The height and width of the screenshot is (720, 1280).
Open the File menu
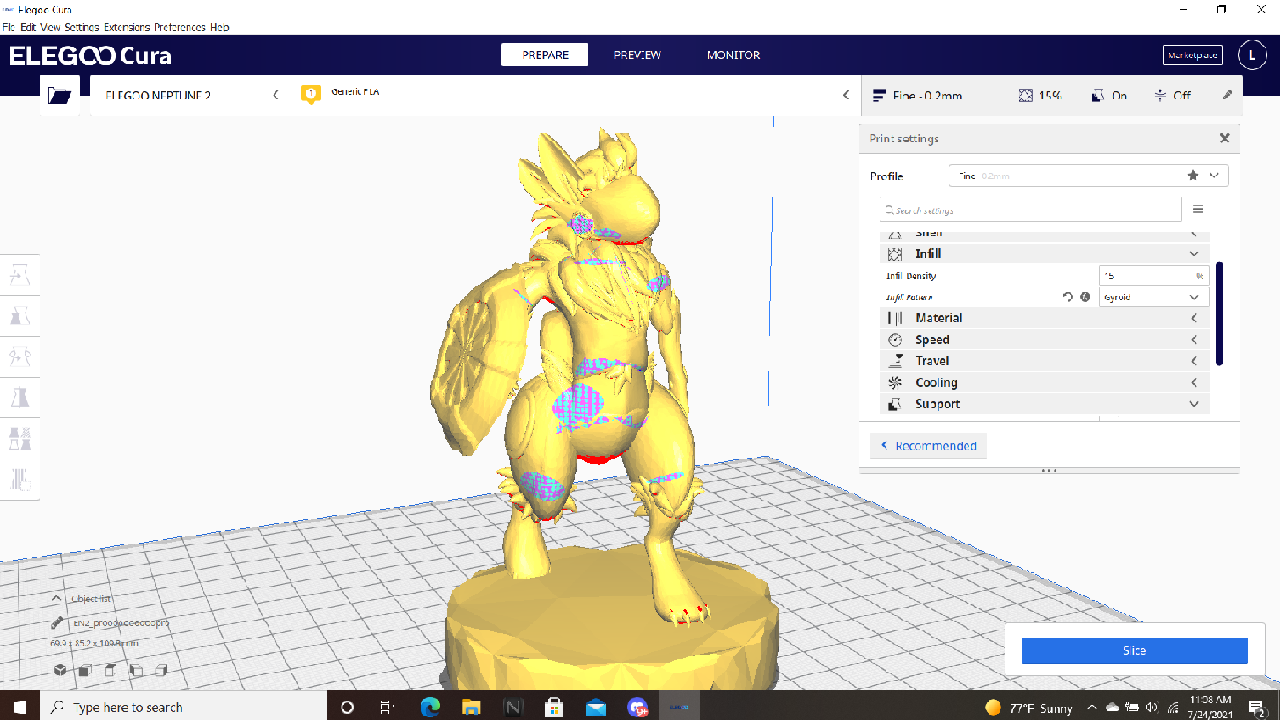pos(9,27)
